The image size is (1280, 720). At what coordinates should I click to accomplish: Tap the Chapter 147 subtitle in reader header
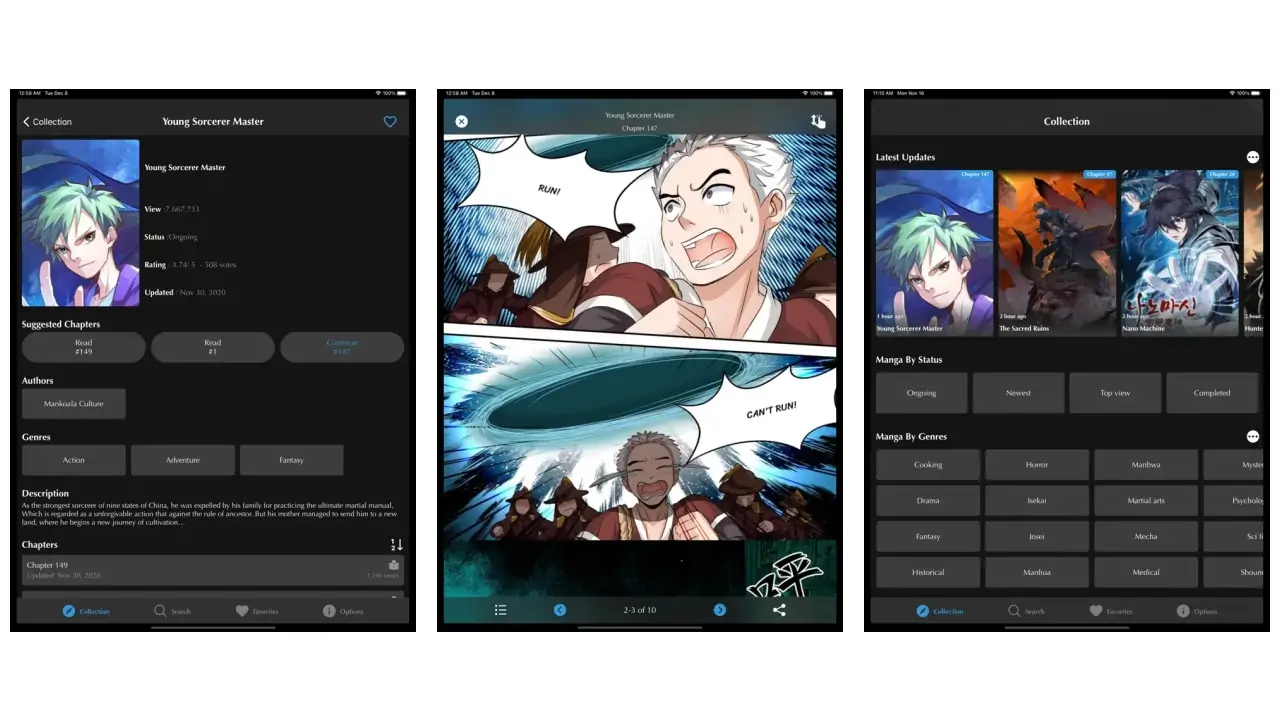640,128
